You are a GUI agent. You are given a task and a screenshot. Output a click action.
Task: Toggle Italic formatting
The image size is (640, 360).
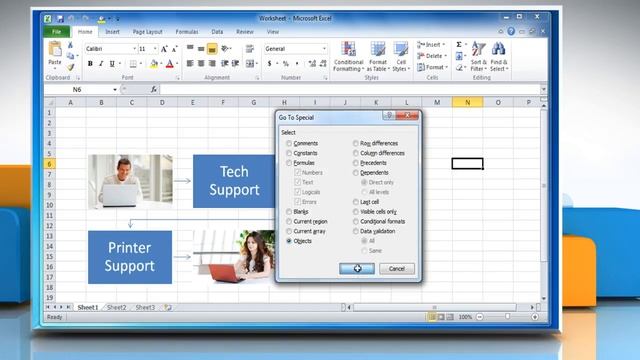101,64
